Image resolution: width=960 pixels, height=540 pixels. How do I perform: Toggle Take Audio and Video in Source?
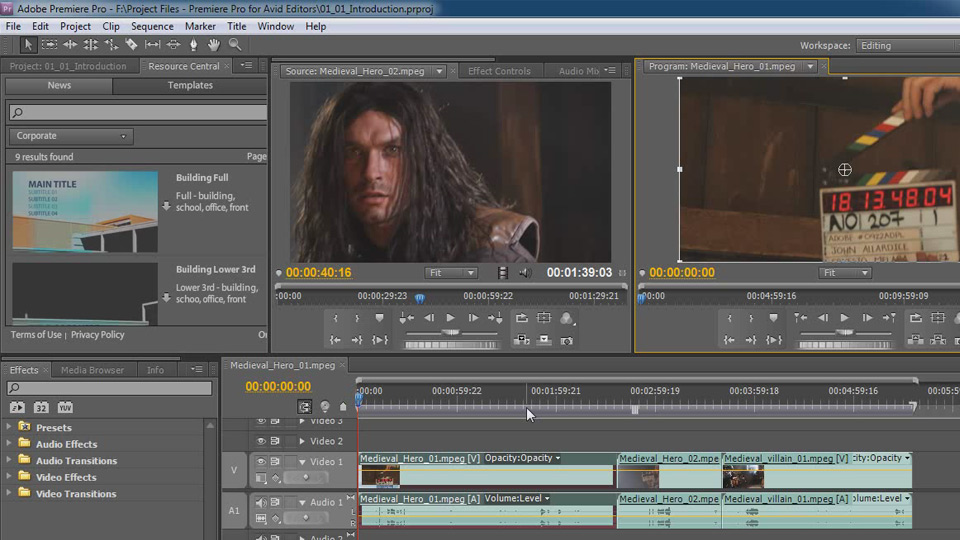(x=502, y=273)
